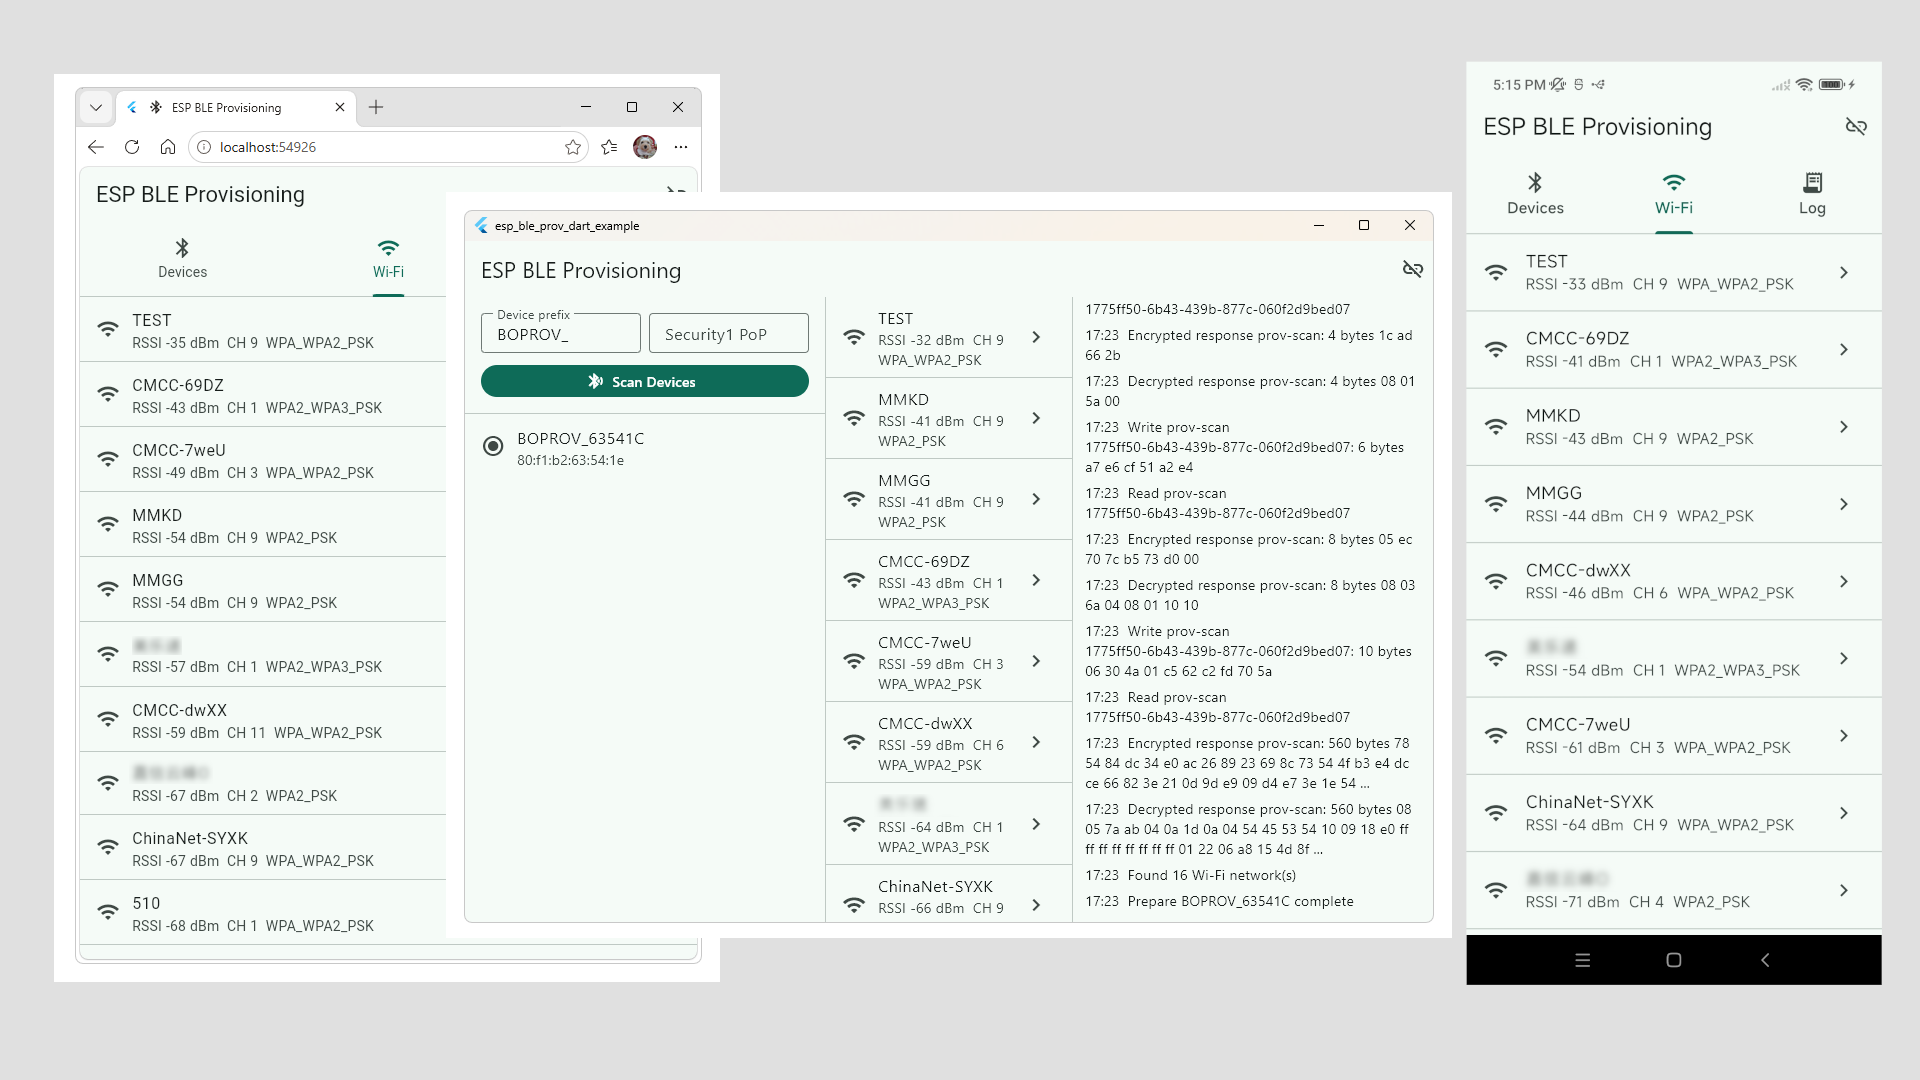Reload the browser page

132,147
